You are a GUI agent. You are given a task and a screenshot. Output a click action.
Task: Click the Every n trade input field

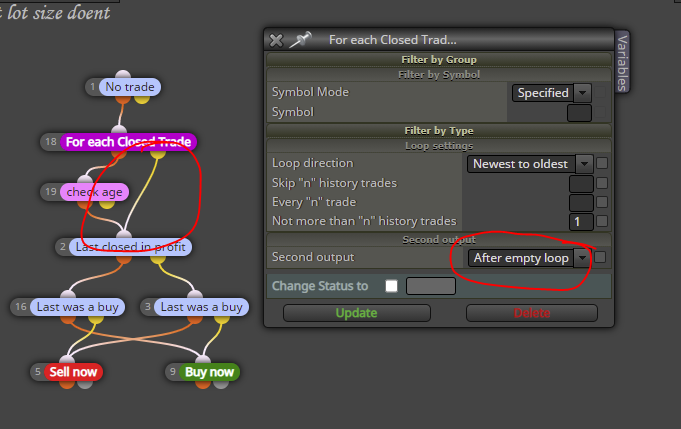click(581, 203)
